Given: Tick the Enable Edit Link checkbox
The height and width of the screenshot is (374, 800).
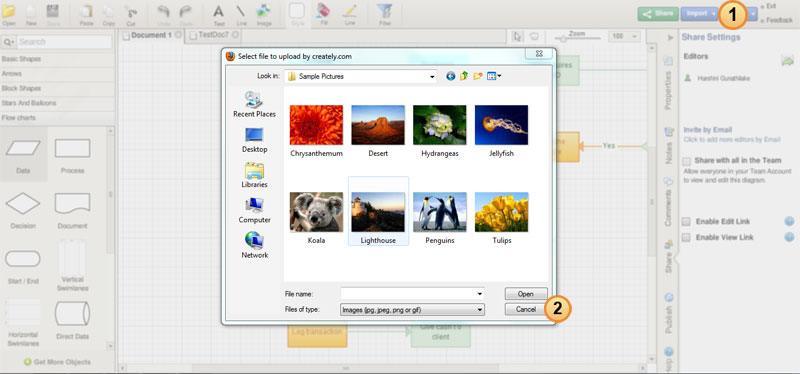Looking at the screenshot, I should point(687,222).
